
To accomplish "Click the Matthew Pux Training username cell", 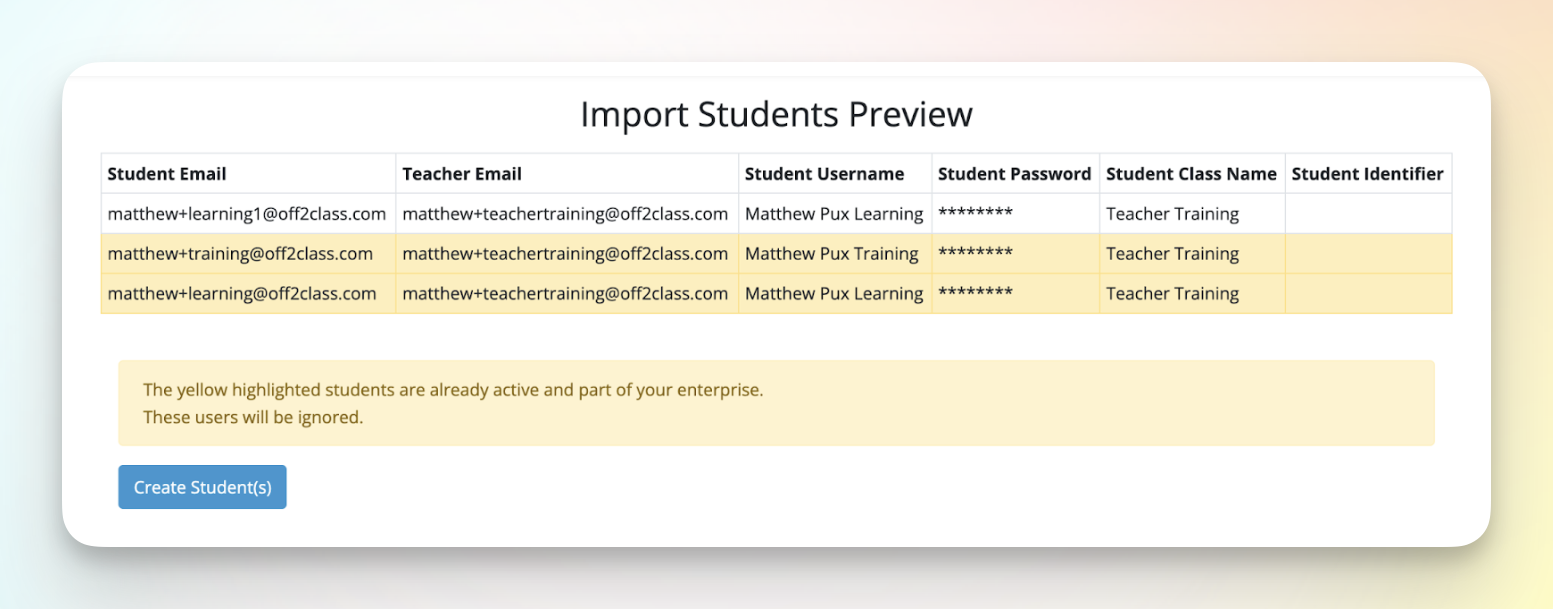I will (831, 254).
